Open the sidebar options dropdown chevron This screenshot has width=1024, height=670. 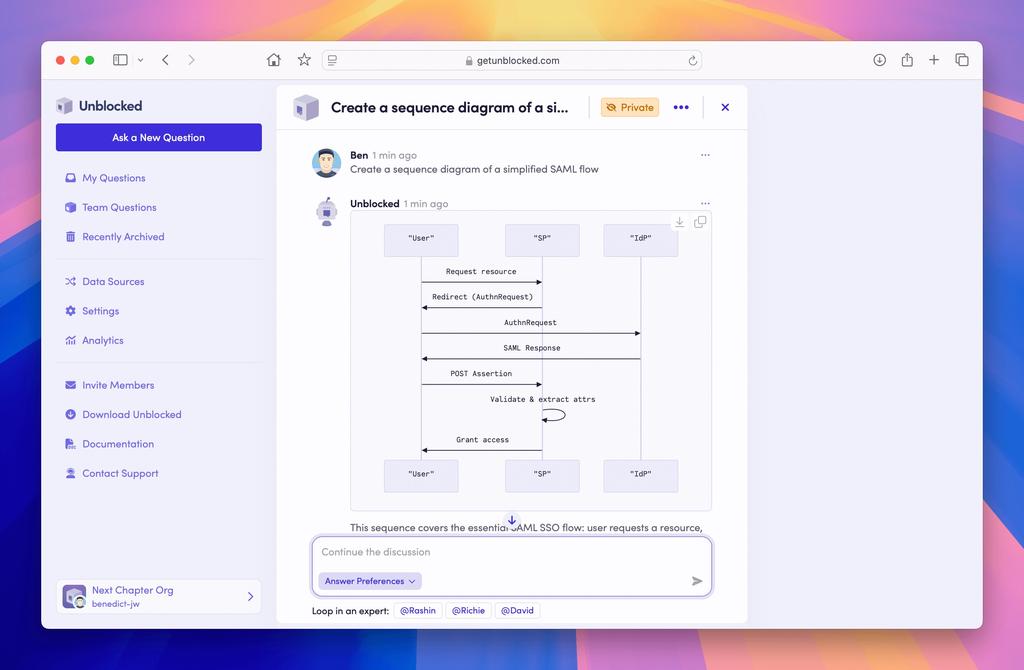pos(140,60)
